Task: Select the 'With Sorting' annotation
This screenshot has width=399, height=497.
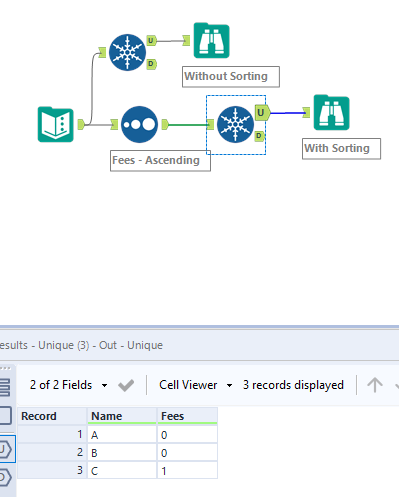Action: (x=341, y=149)
